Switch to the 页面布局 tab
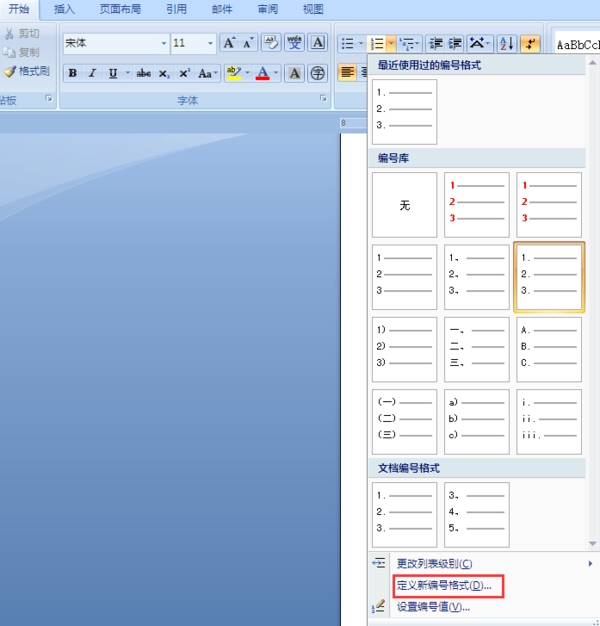This screenshot has height=626, width=600. tap(120, 9)
